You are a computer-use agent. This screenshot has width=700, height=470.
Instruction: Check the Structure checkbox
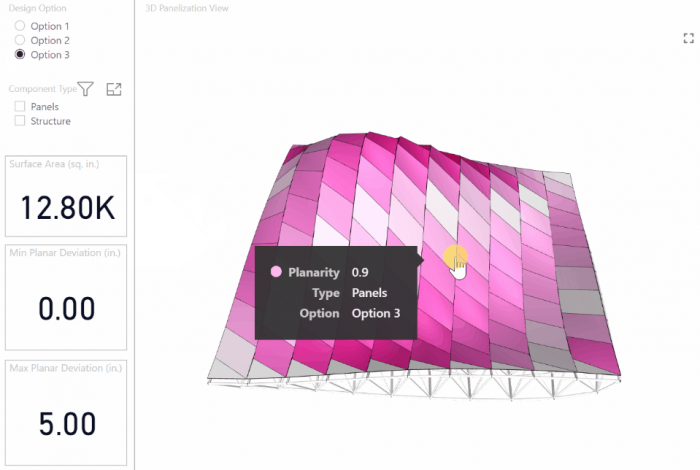click(20, 121)
